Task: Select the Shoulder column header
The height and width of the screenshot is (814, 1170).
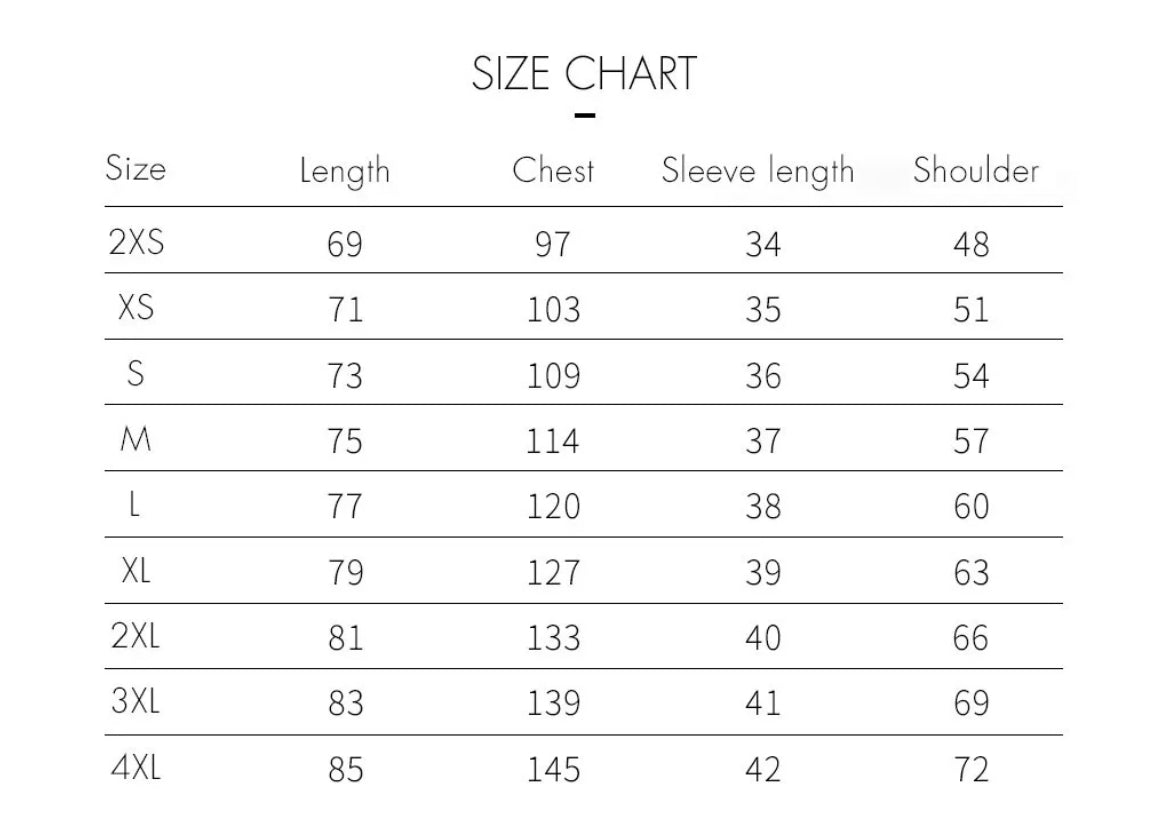Action: [975, 170]
